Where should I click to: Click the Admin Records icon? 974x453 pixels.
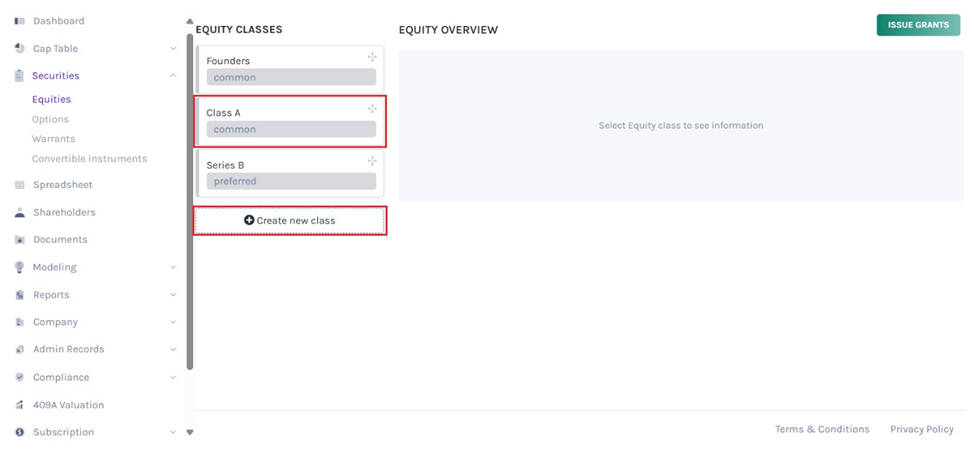click(19, 349)
